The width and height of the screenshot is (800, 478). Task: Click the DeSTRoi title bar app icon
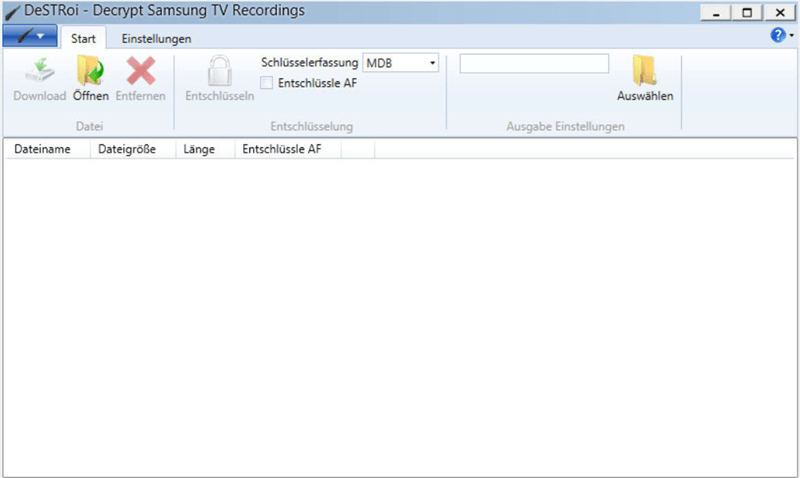pos(12,12)
